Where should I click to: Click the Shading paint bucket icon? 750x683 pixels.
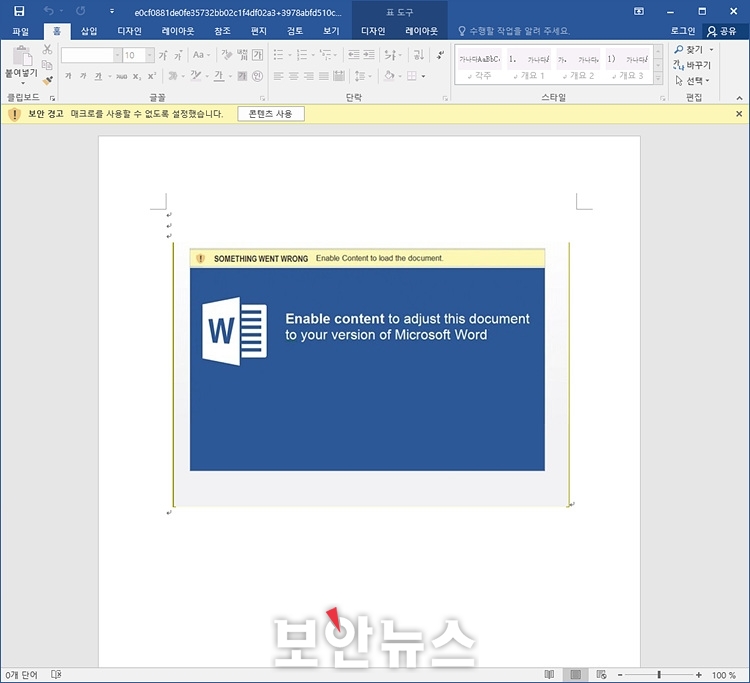(x=389, y=76)
